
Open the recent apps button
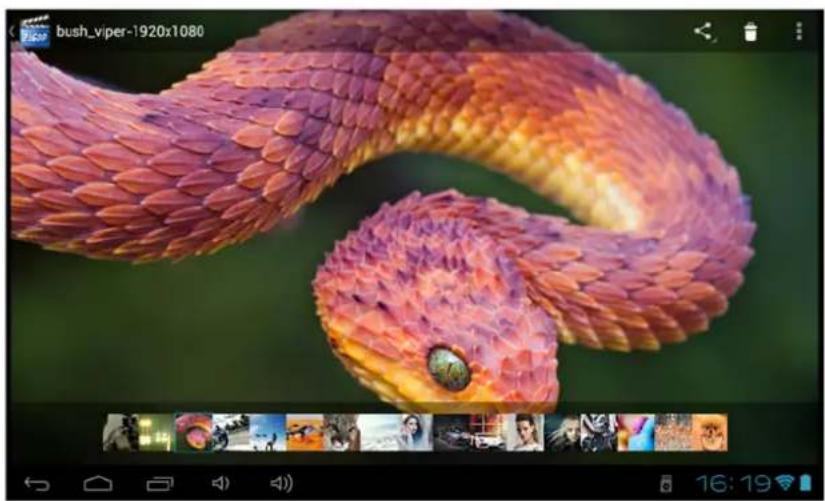click(x=160, y=484)
